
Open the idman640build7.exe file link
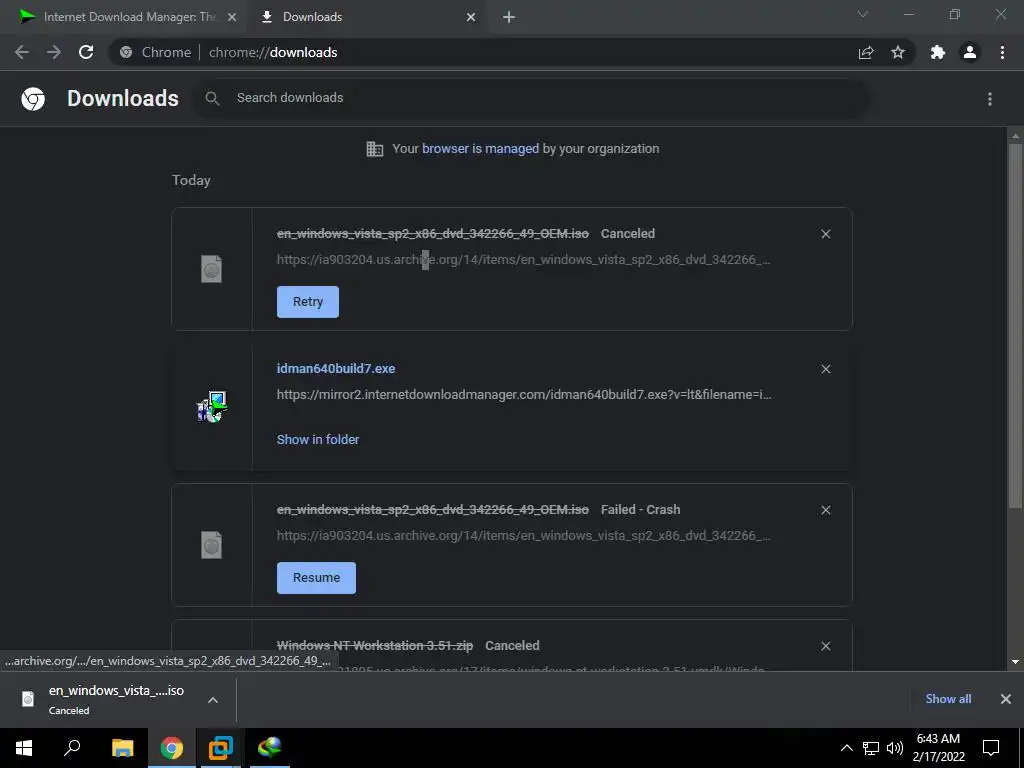(x=336, y=368)
